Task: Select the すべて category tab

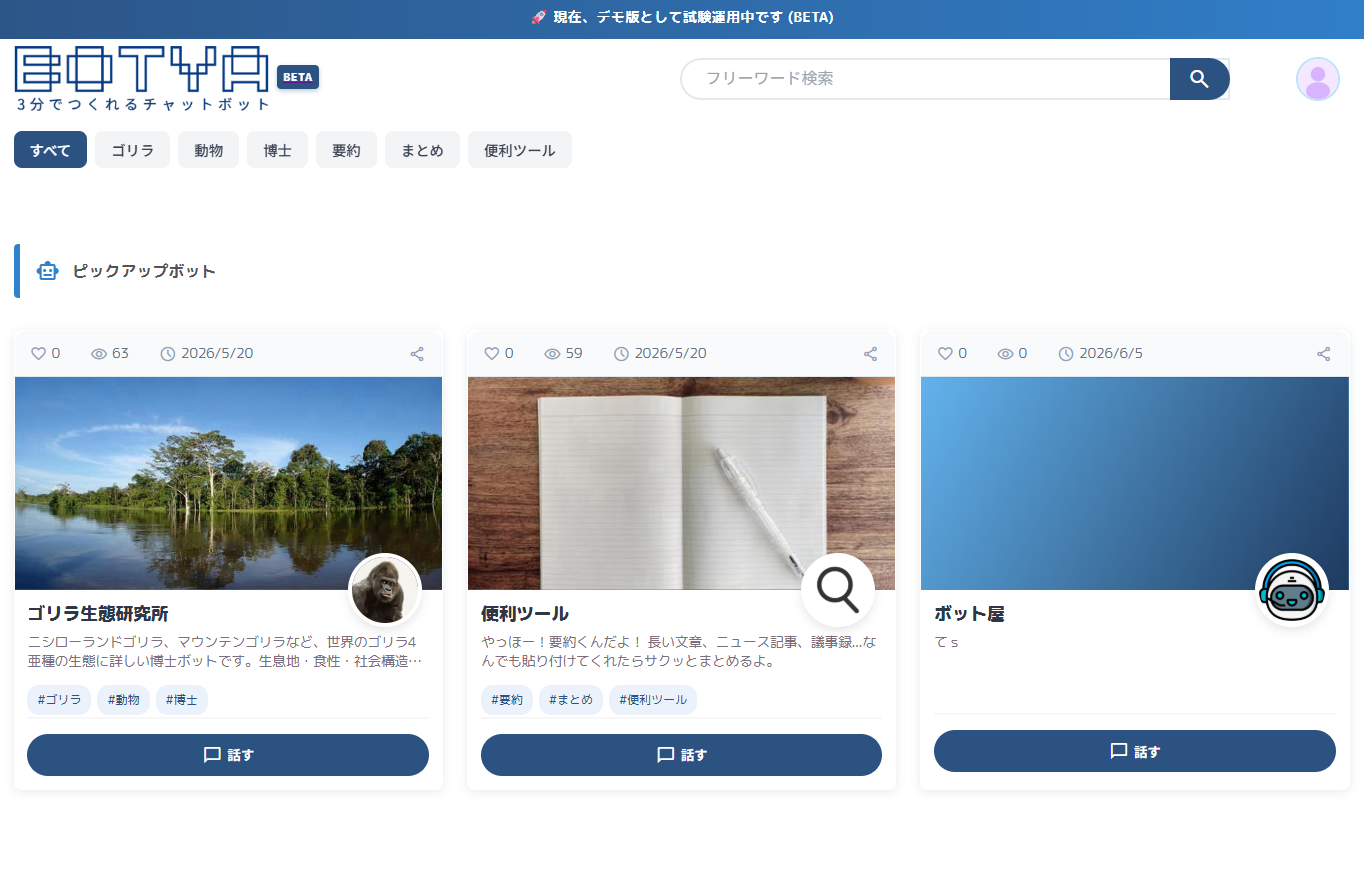Action: 50,150
